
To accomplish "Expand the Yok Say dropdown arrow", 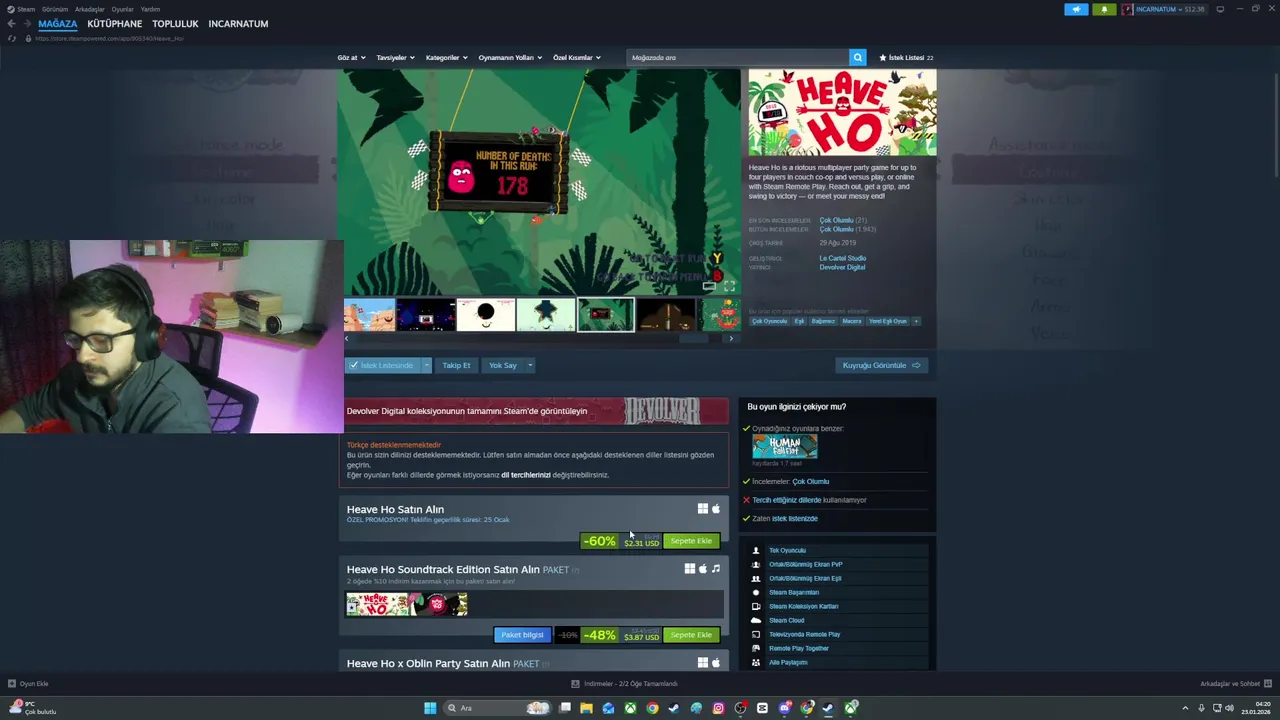I will (530, 365).
